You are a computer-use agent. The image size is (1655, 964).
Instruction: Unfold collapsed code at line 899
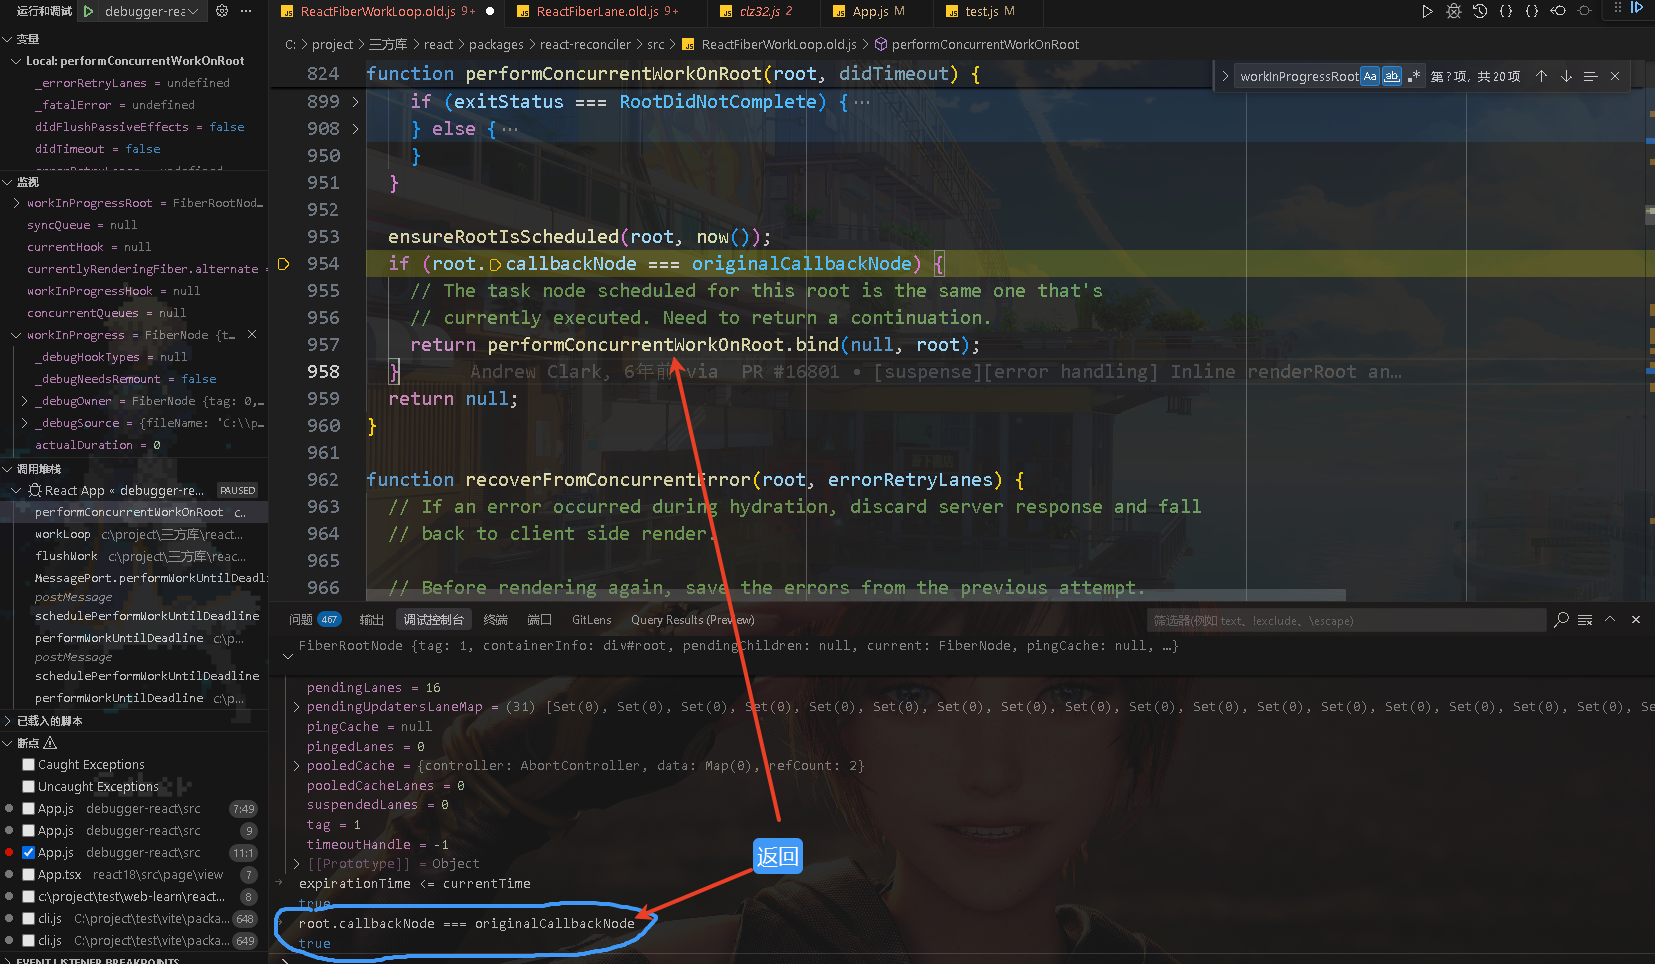355,102
